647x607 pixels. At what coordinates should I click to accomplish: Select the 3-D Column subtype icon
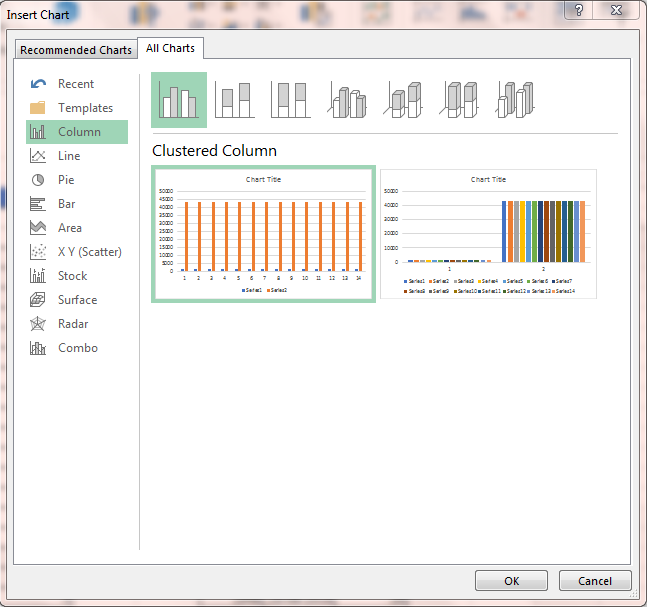(x=515, y=100)
